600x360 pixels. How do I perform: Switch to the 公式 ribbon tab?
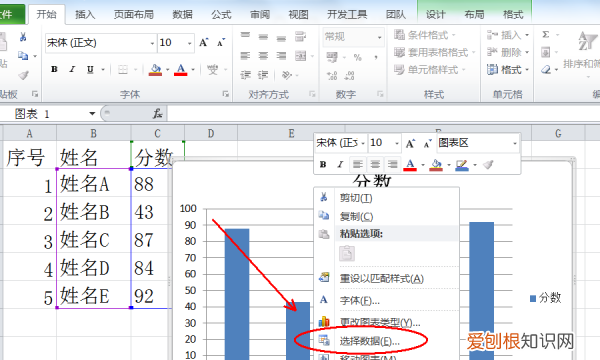221,15
